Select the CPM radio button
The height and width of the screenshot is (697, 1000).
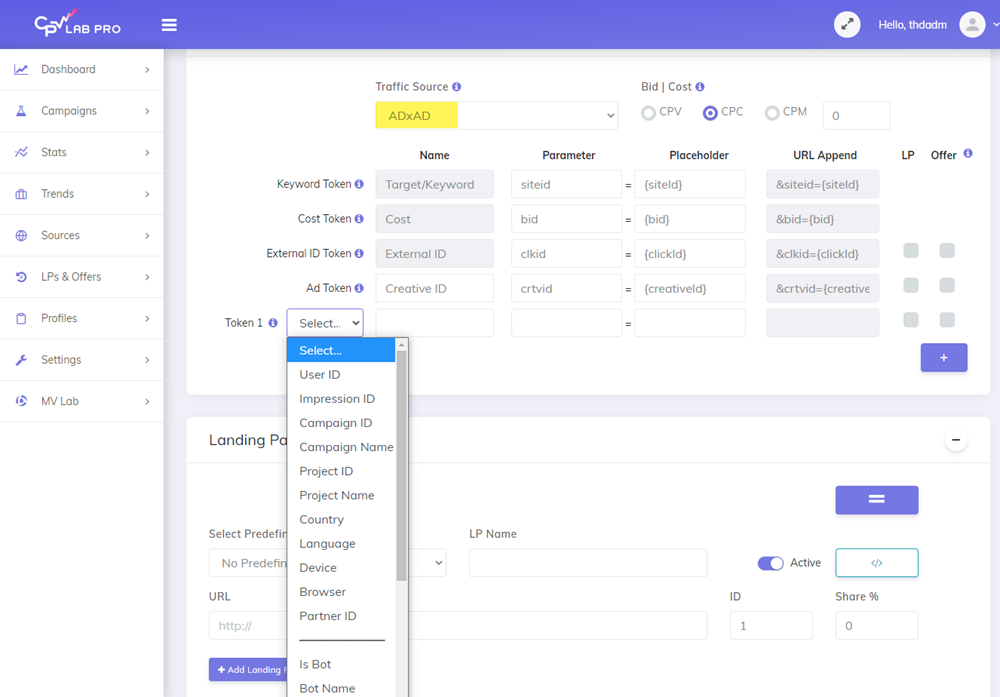pyautogui.click(x=772, y=113)
